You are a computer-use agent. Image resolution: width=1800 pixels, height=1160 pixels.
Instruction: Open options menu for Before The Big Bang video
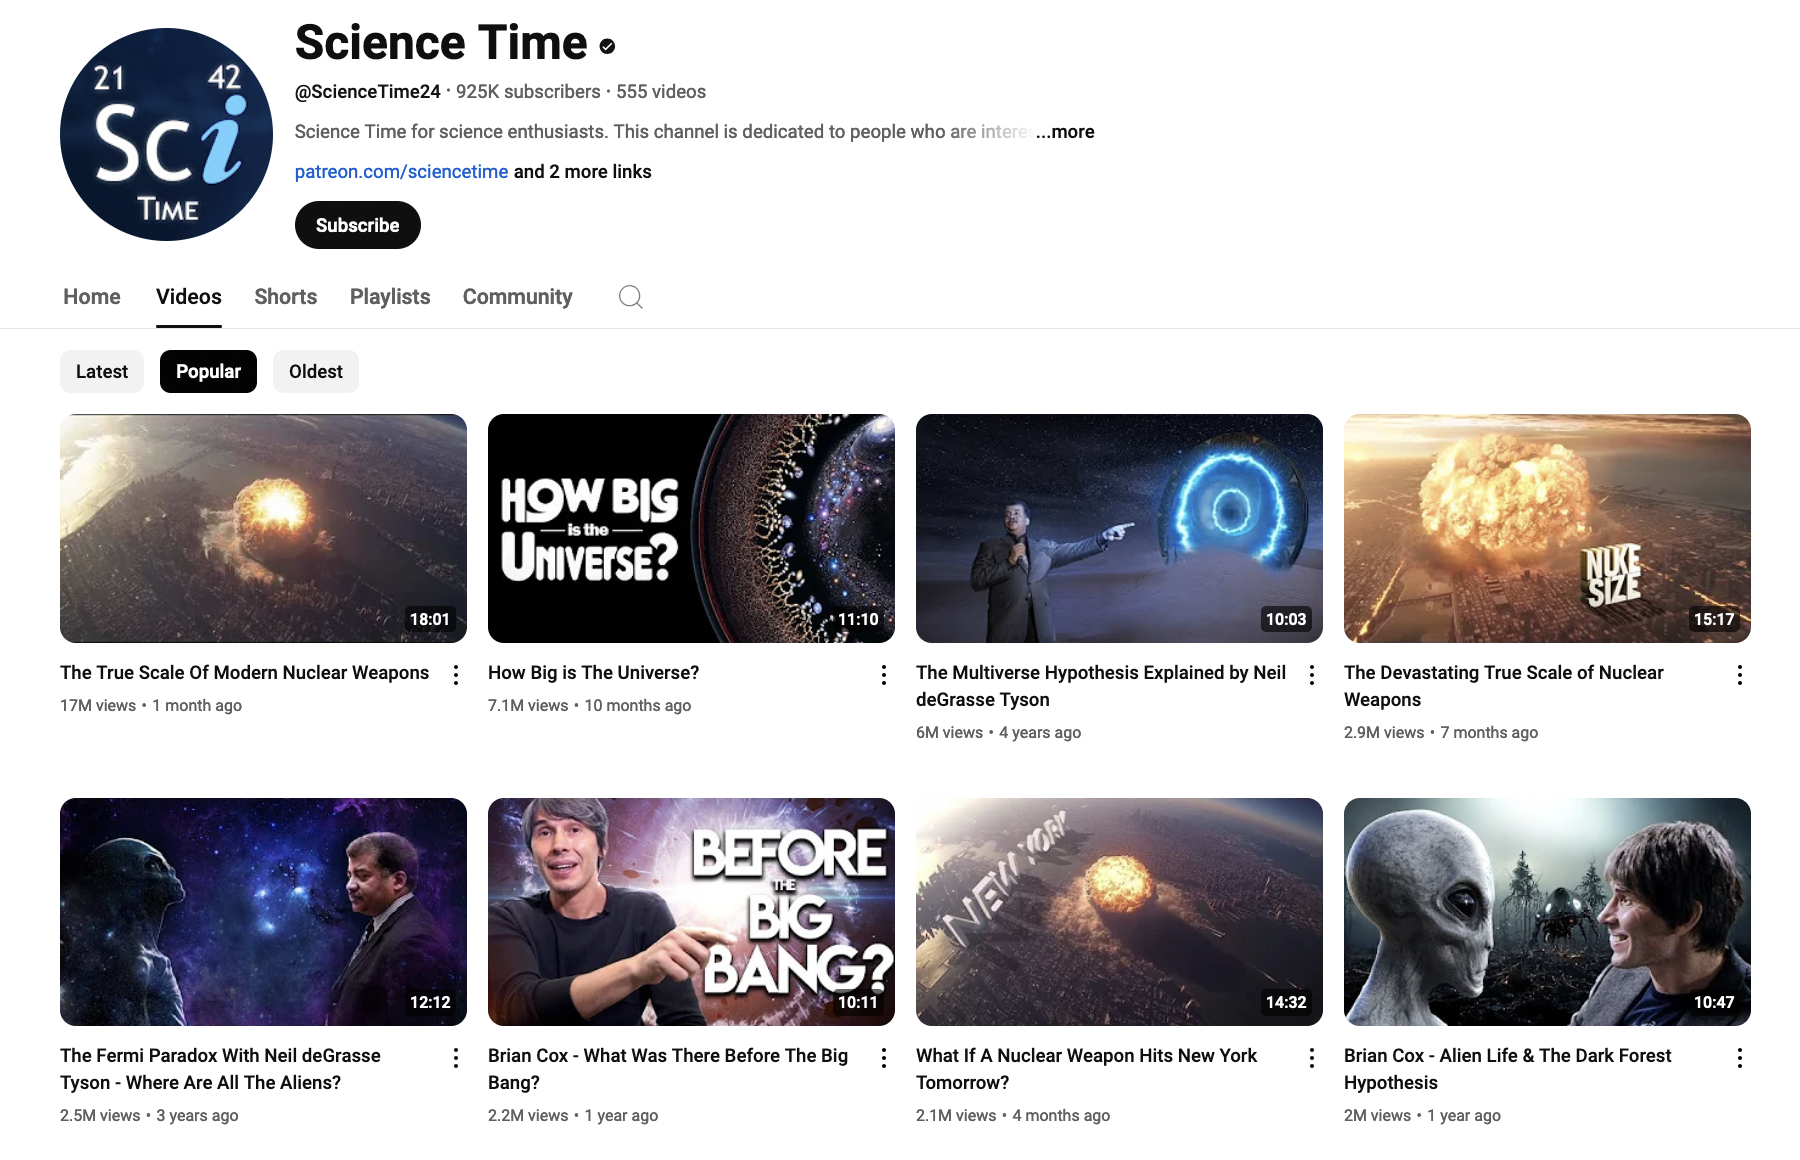click(x=884, y=1058)
